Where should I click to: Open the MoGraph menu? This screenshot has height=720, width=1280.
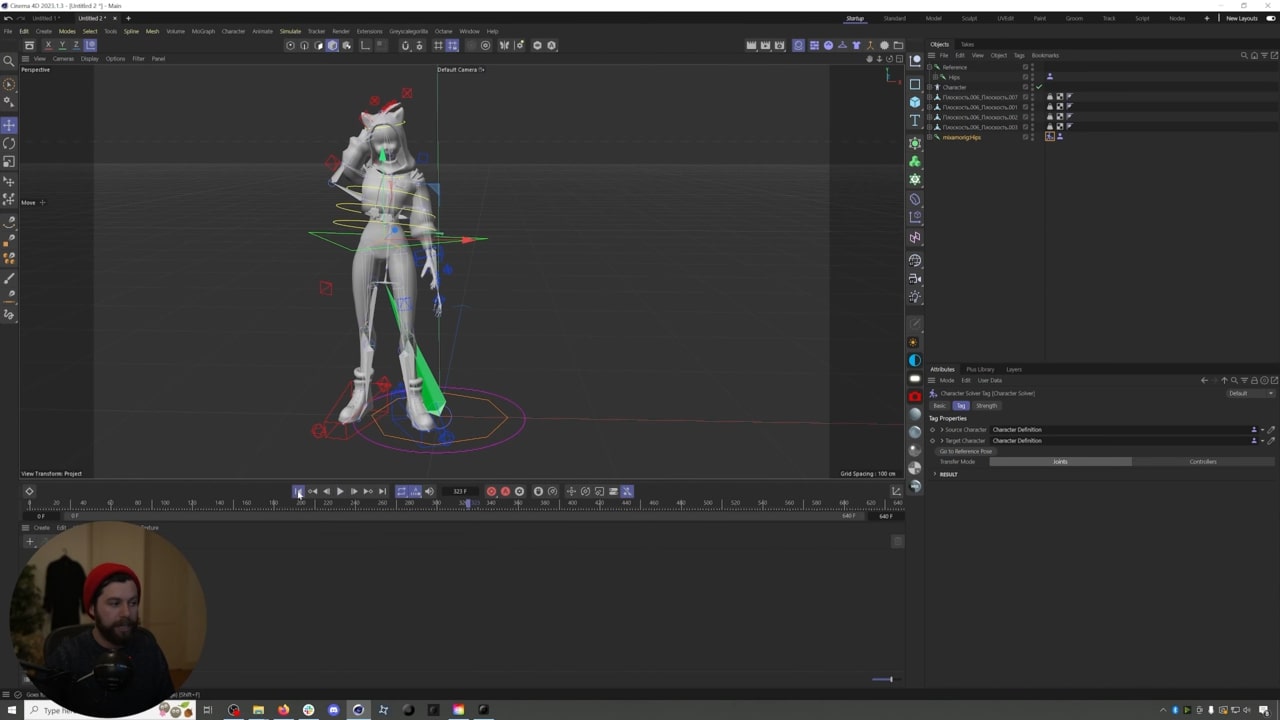click(203, 31)
